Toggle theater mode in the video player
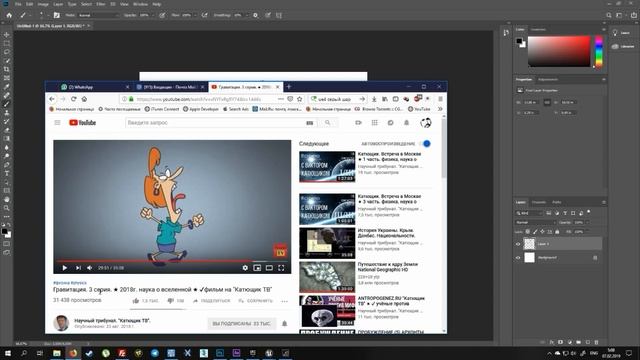This screenshot has height=360, width=640. (x=269, y=268)
